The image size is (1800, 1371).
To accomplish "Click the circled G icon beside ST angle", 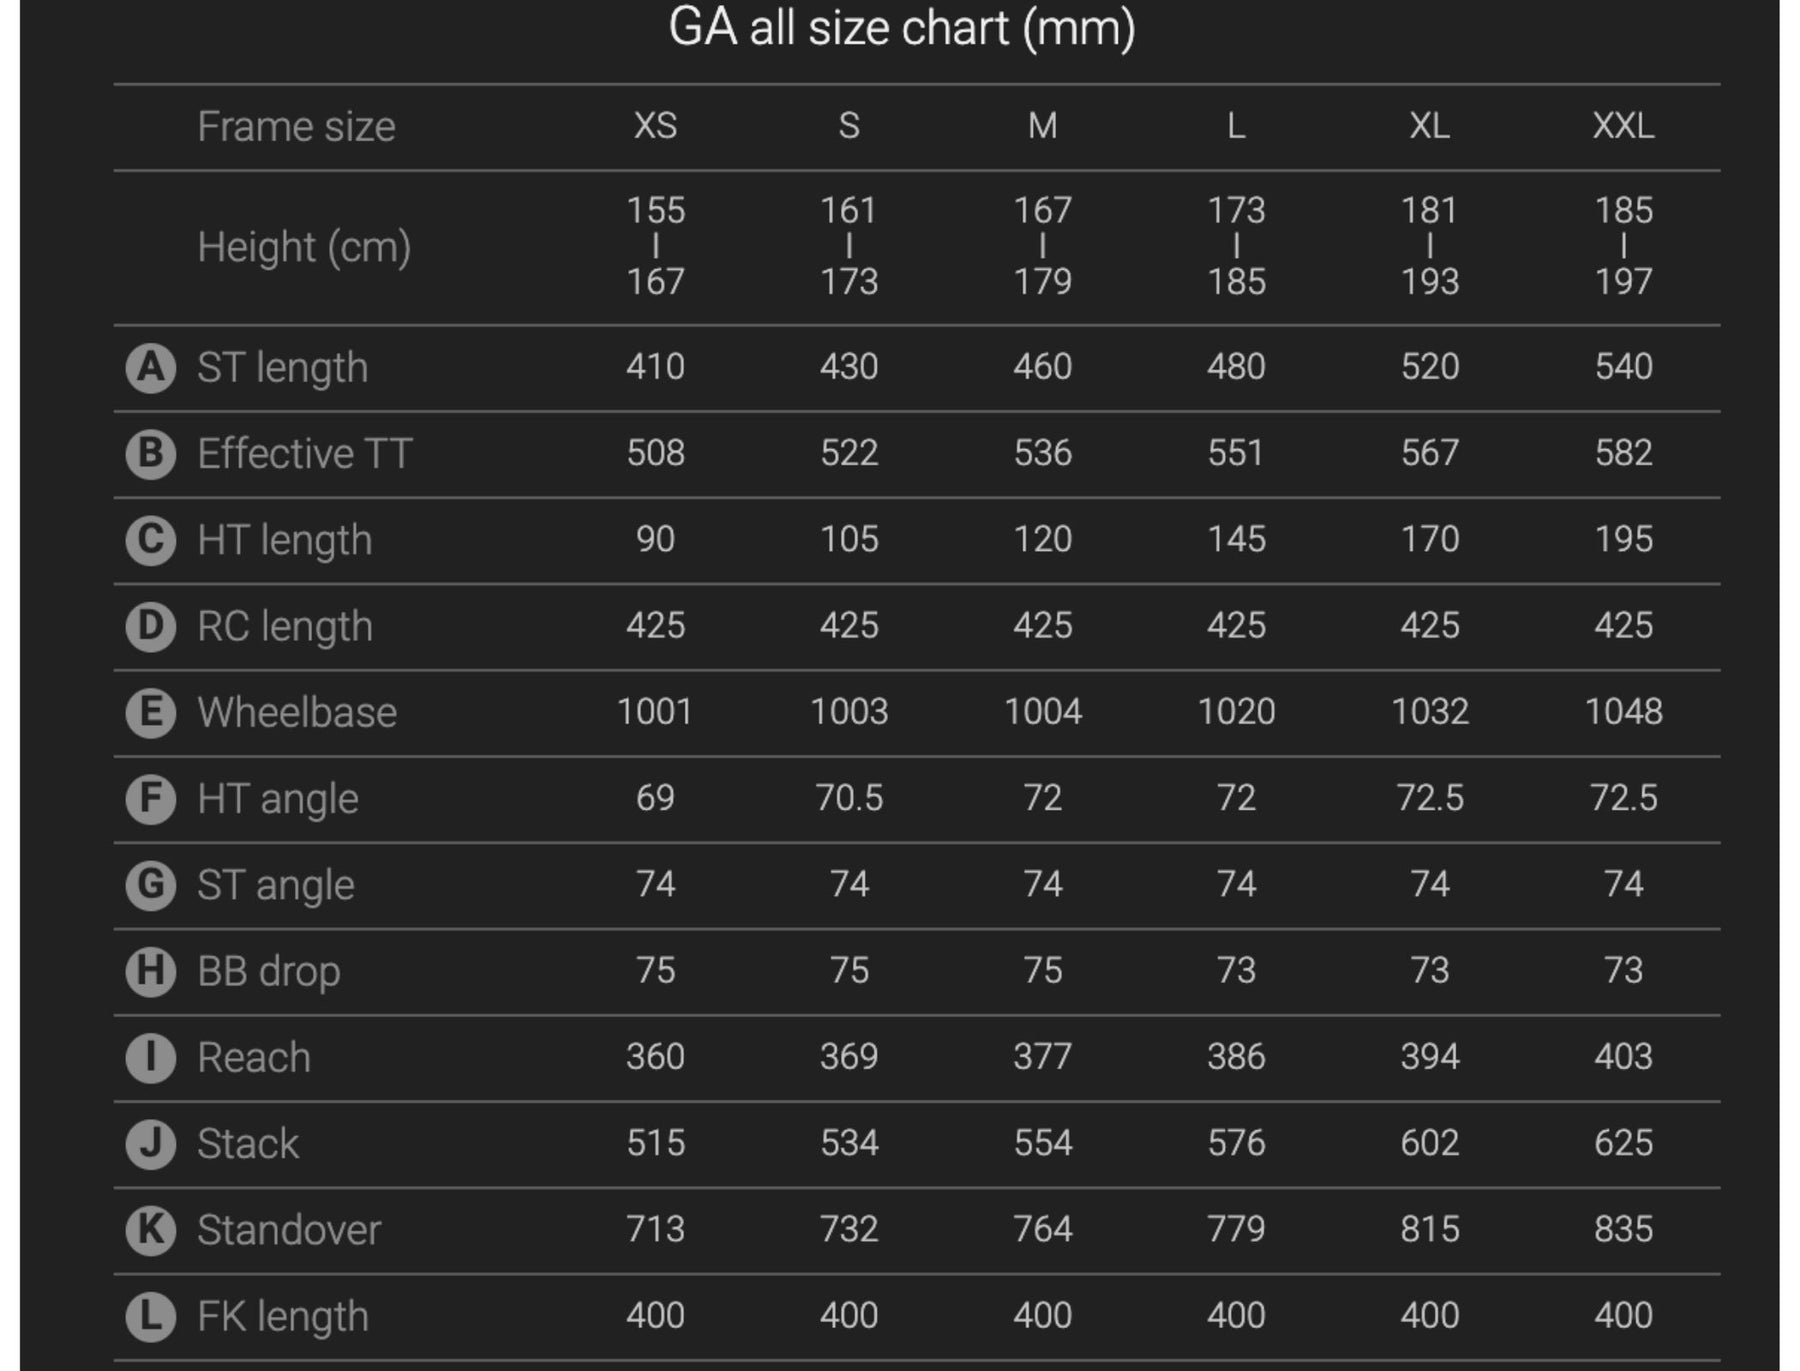I will (x=151, y=885).
